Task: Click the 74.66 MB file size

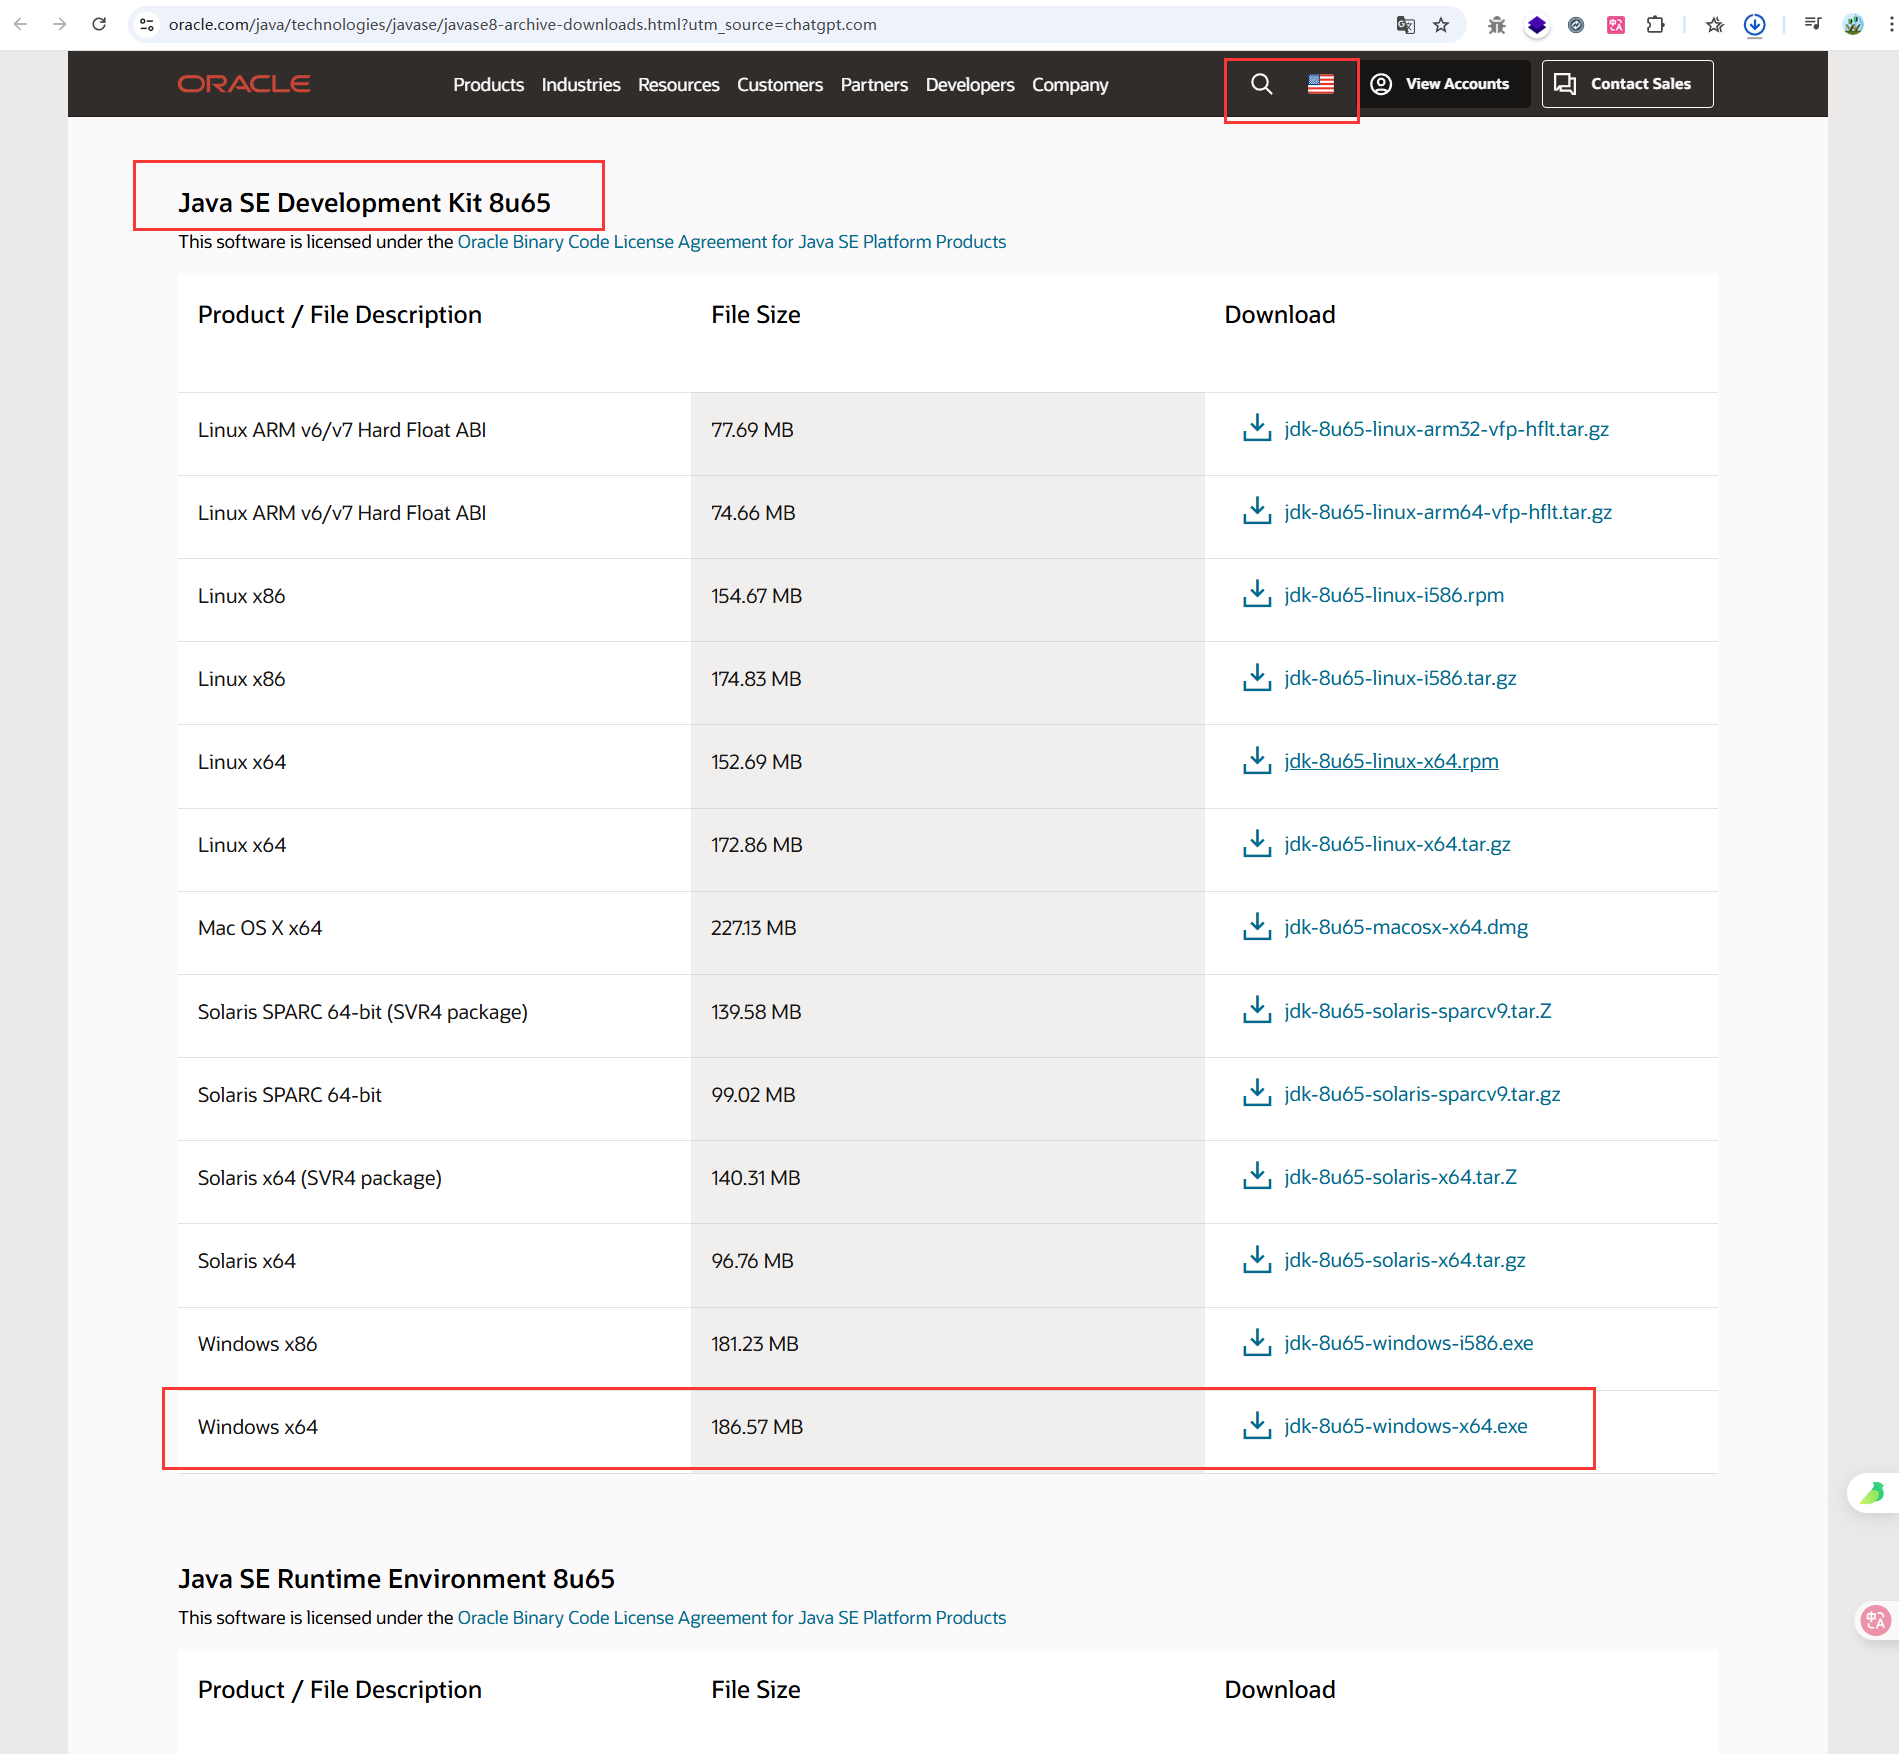Action: (x=753, y=513)
